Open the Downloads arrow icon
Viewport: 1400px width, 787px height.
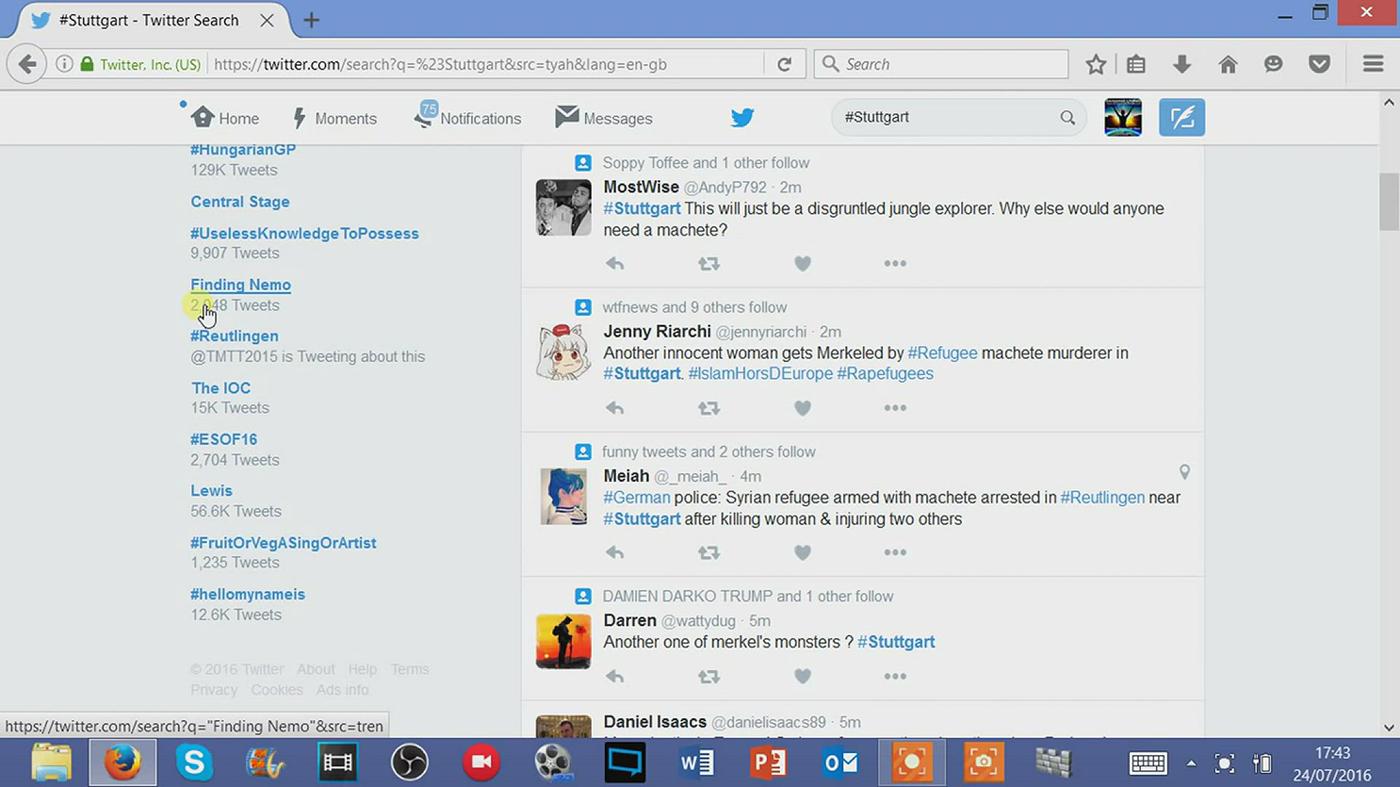[1182, 65]
